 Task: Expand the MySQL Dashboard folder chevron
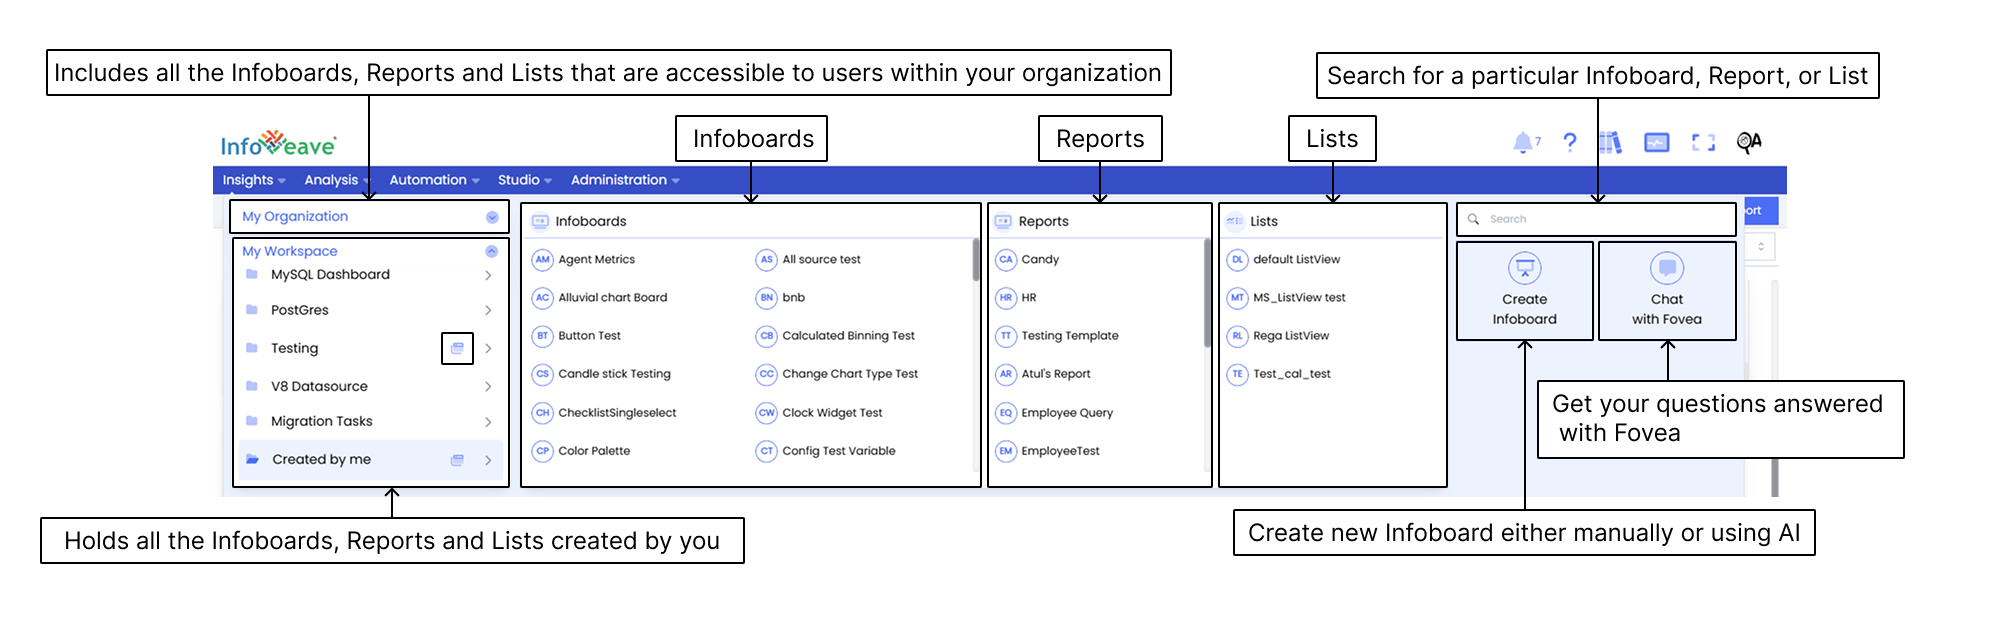[488, 275]
